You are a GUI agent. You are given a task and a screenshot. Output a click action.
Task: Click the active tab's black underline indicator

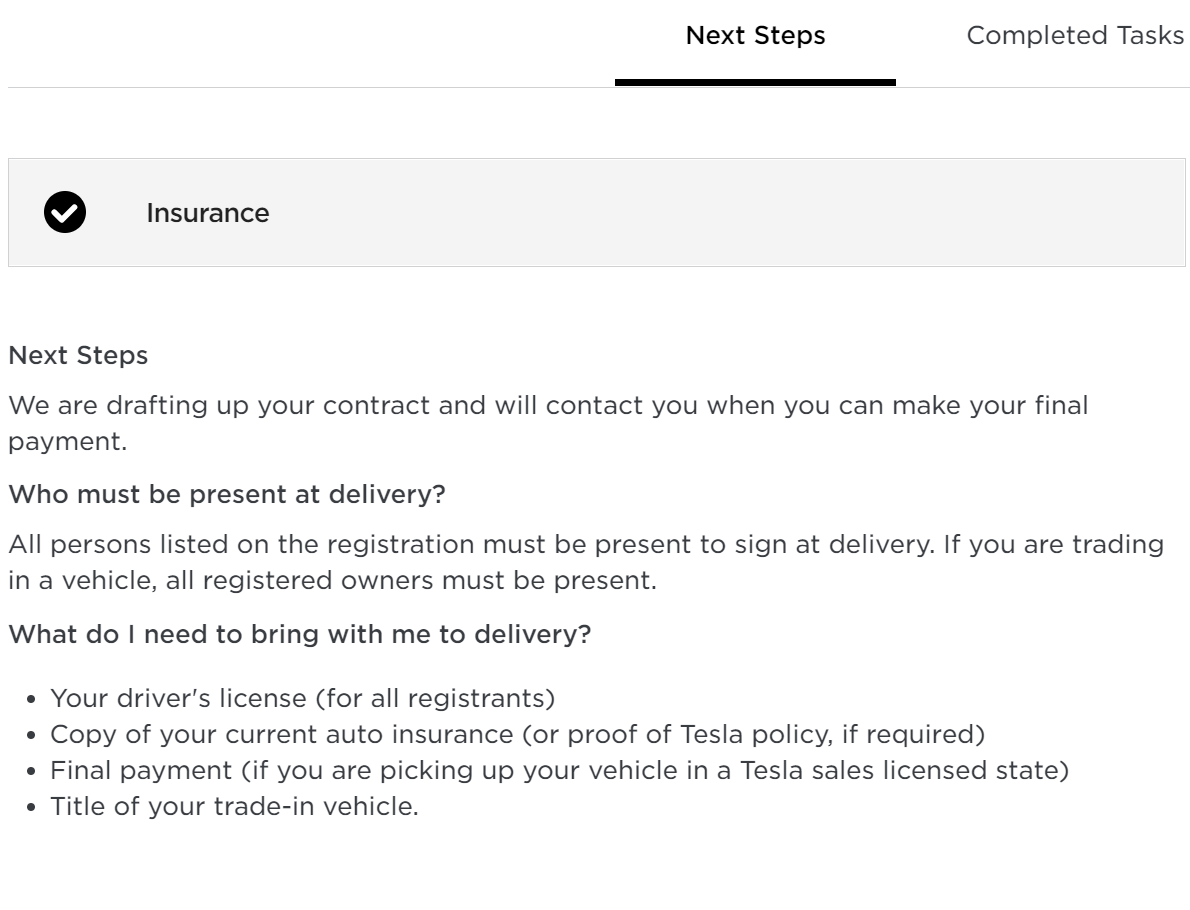tap(755, 82)
